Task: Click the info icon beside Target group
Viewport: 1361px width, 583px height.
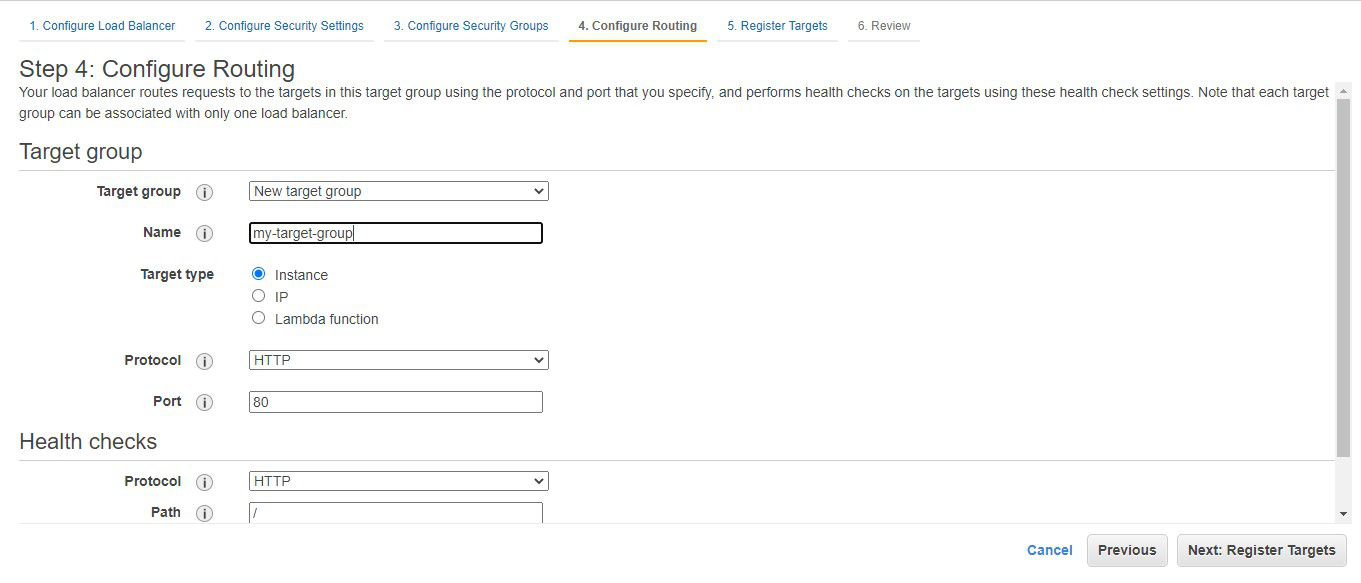Action: tap(204, 192)
